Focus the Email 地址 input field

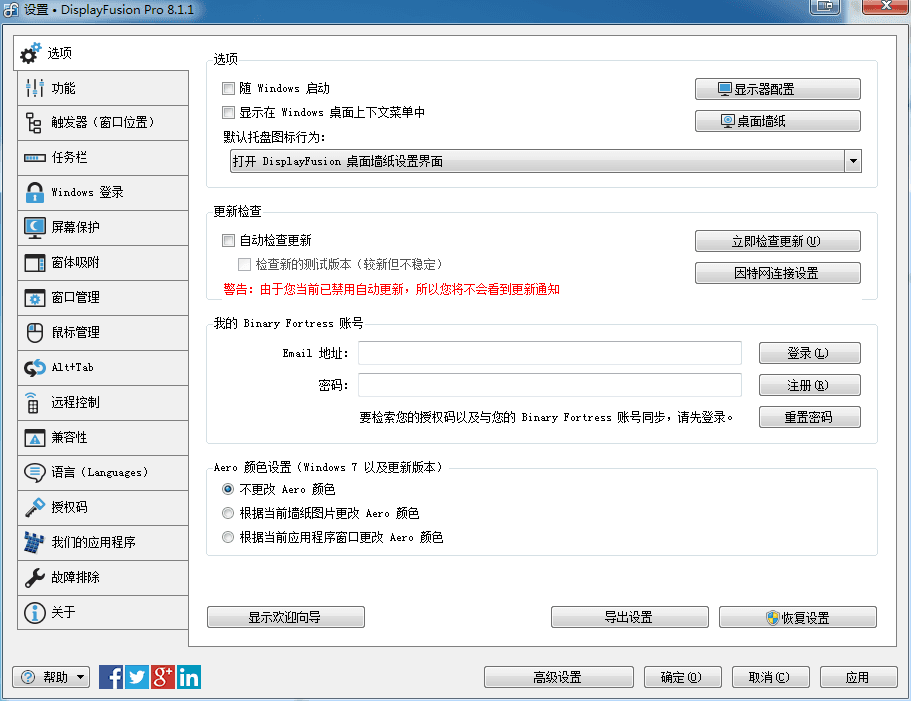(550, 353)
